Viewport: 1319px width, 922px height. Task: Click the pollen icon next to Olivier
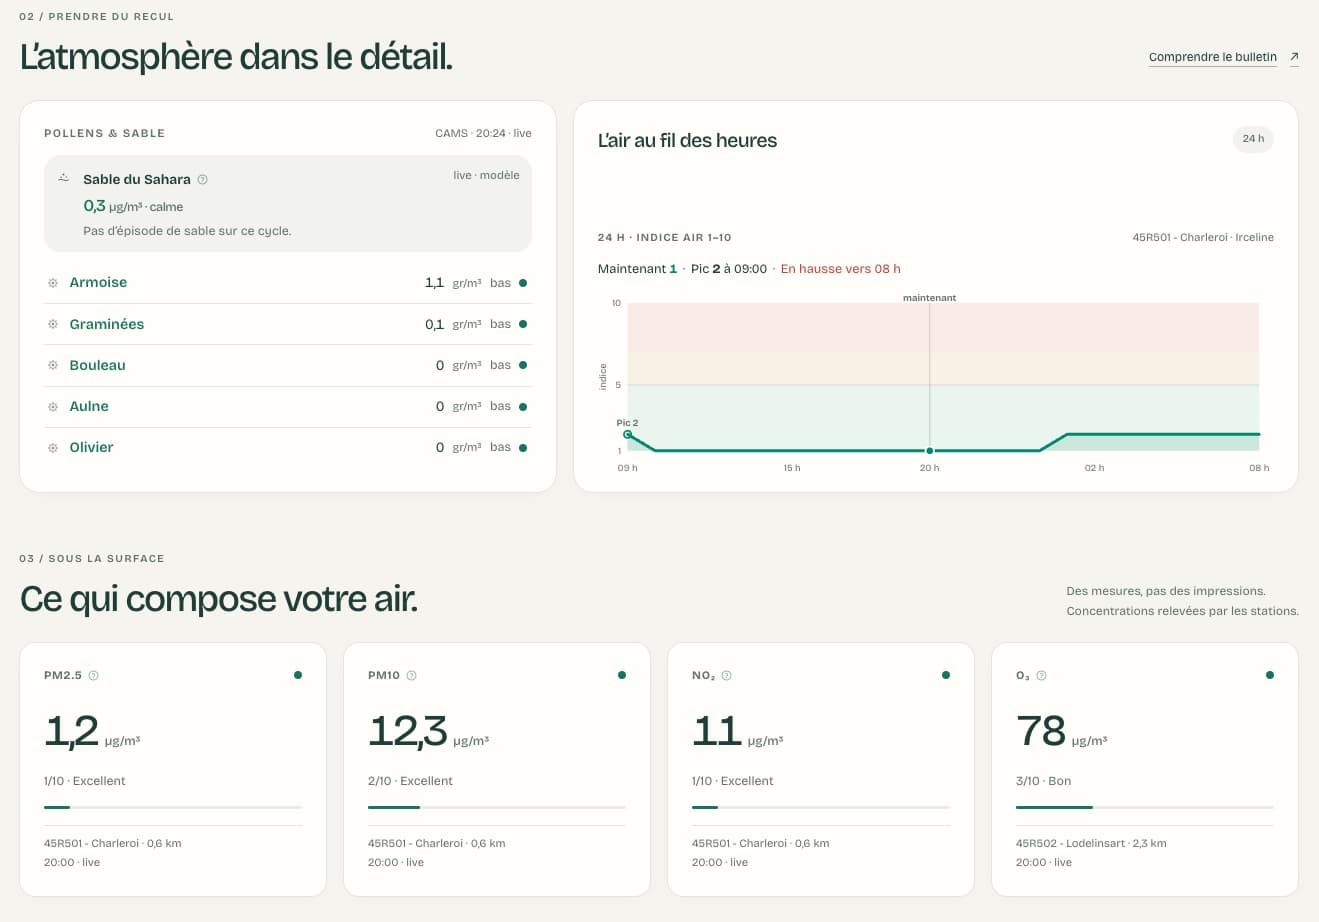tap(53, 448)
